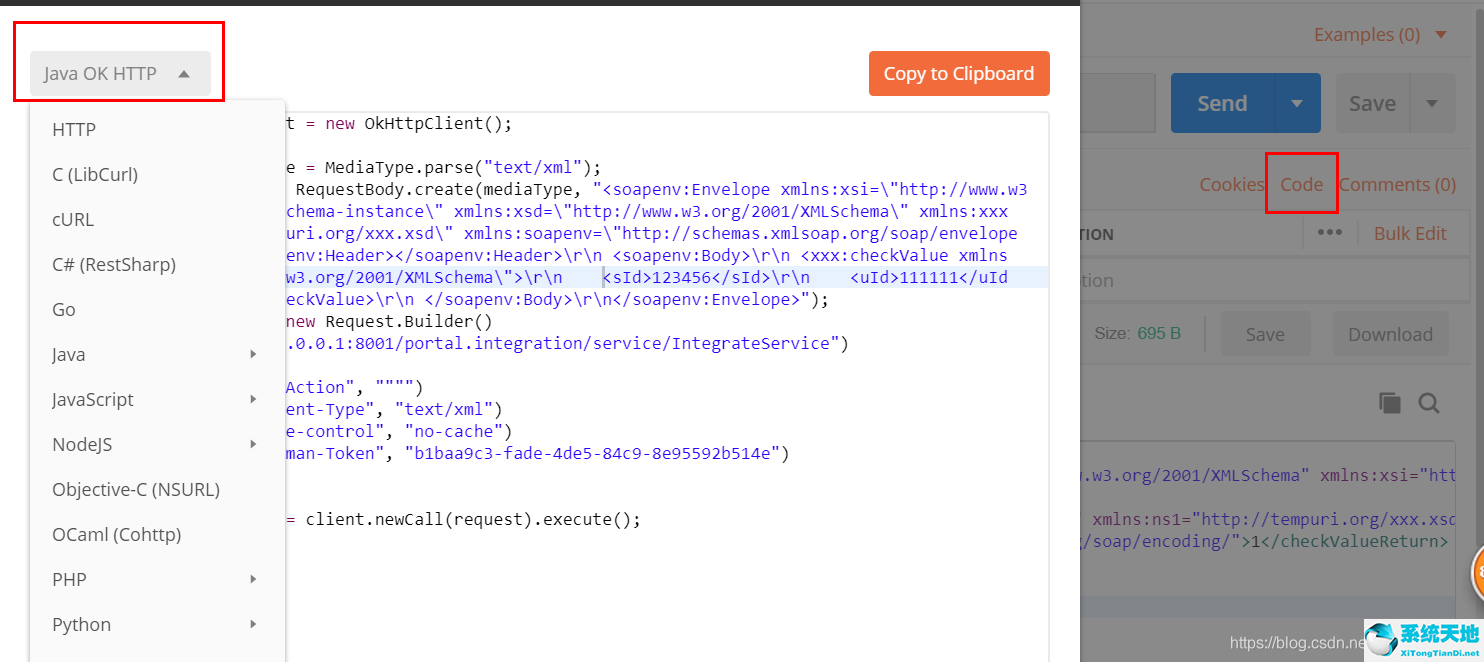1484x662 pixels.
Task: Expand the PHP language submenu
Action: point(150,579)
